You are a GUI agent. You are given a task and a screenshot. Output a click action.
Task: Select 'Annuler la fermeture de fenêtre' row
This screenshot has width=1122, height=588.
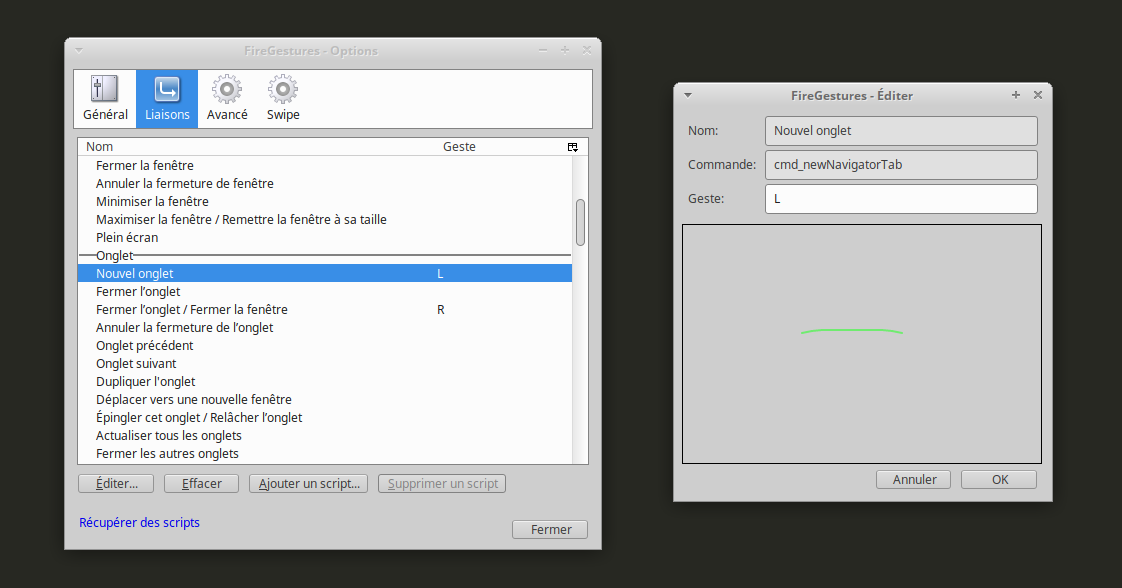tap(325, 183)
